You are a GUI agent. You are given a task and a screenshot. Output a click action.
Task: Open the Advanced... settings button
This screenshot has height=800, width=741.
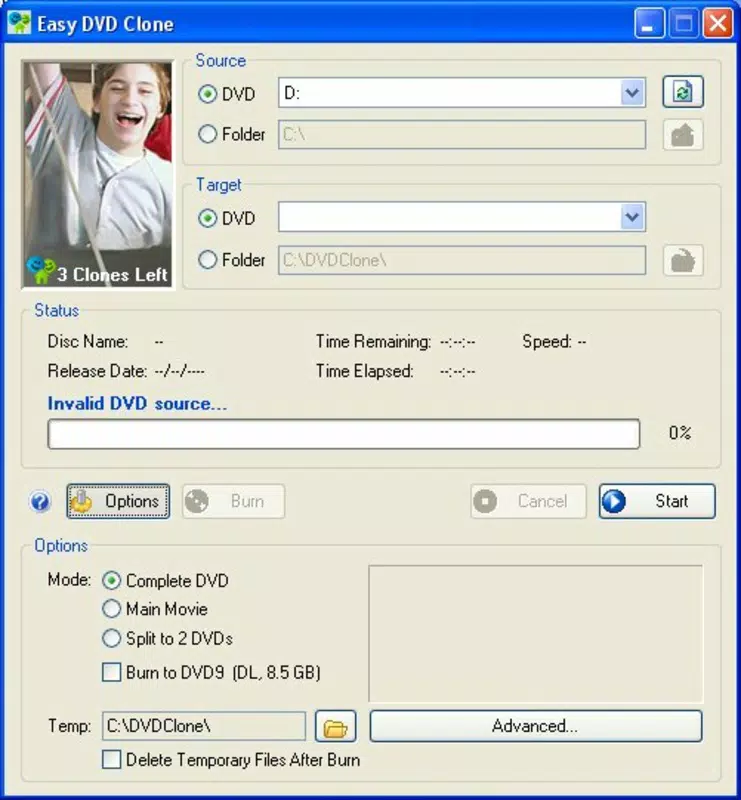(536, 726)
